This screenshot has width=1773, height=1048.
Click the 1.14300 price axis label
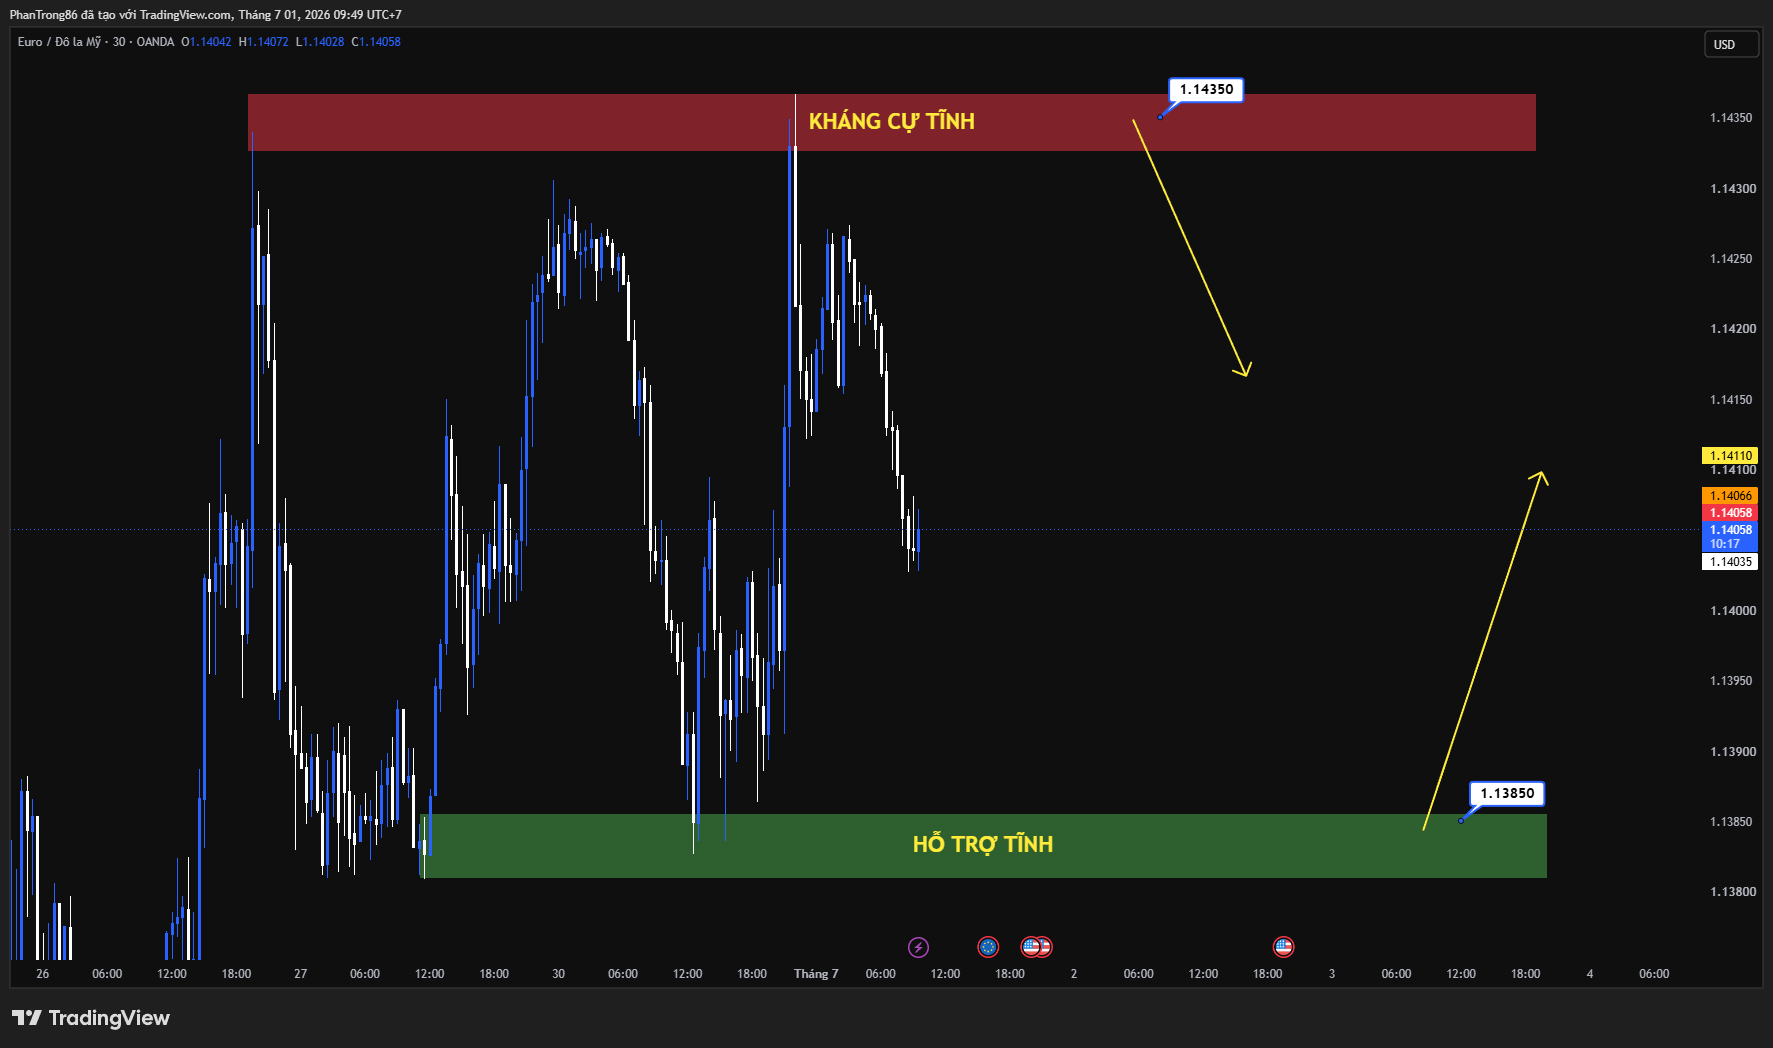point(1732,188)
